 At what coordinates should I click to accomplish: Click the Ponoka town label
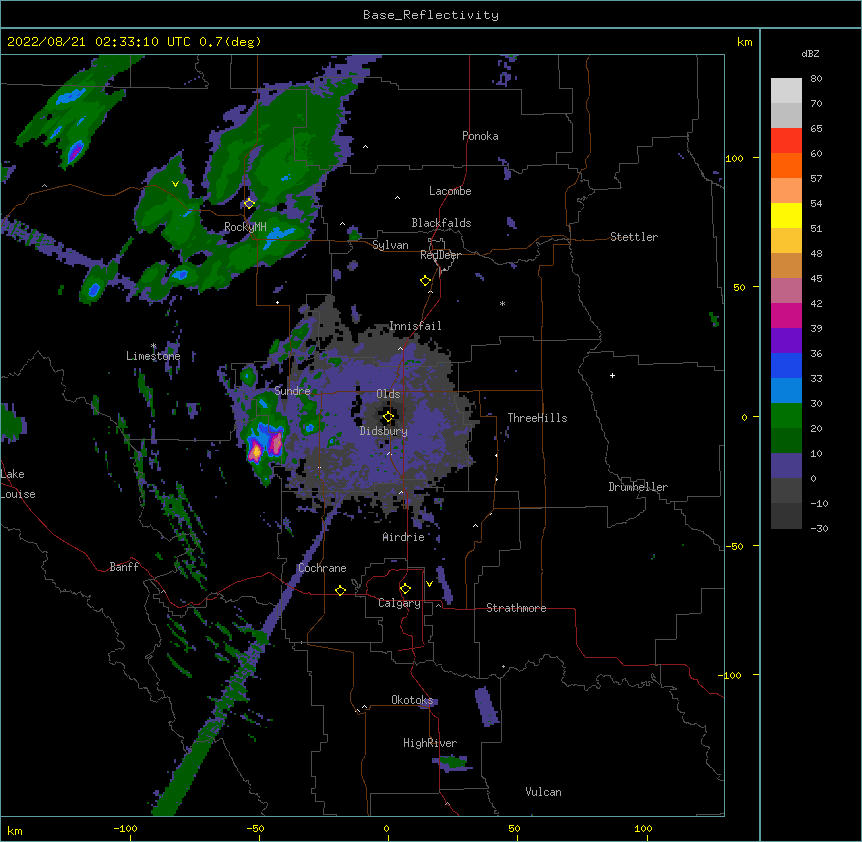(x=480, y=136)
